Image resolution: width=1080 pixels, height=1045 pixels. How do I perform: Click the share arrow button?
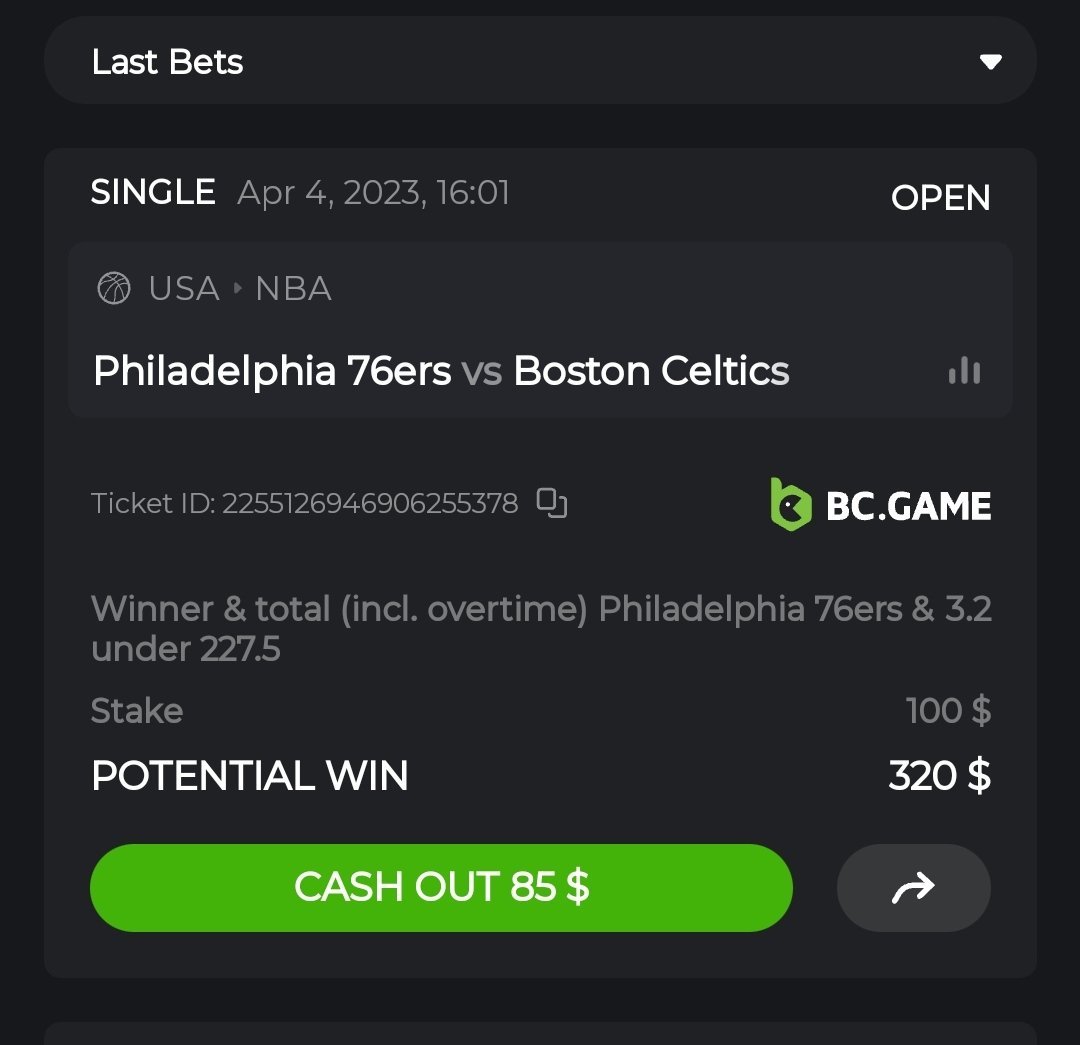pos(913,887)
